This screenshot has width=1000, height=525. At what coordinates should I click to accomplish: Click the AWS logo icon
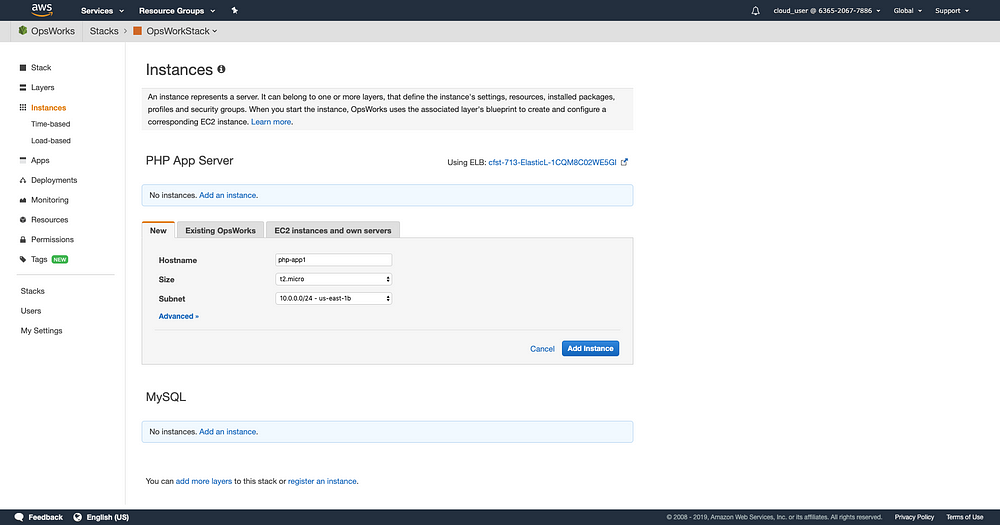coord(42,10)
